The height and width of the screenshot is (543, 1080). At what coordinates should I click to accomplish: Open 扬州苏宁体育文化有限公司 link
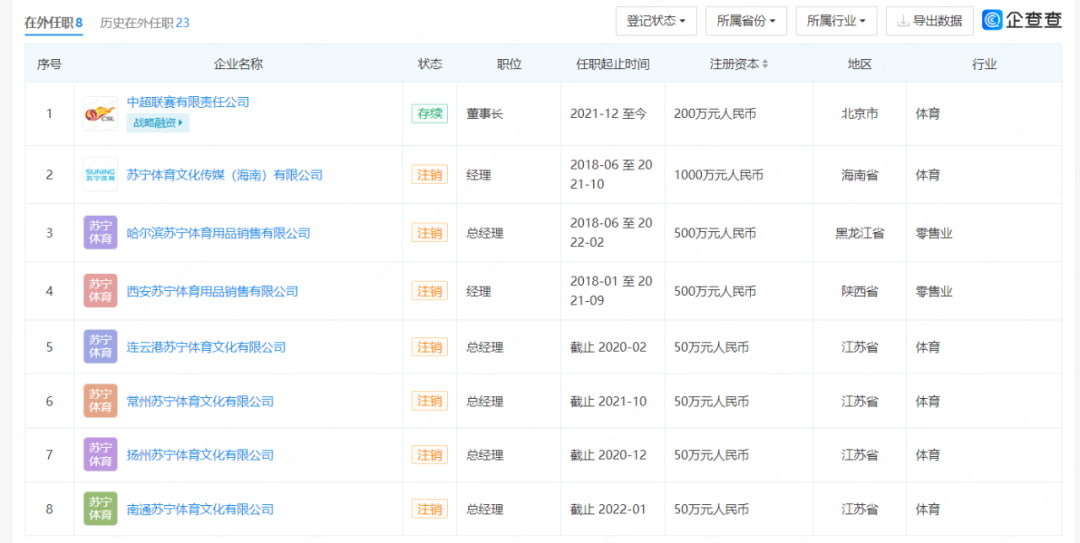[200, 455]
